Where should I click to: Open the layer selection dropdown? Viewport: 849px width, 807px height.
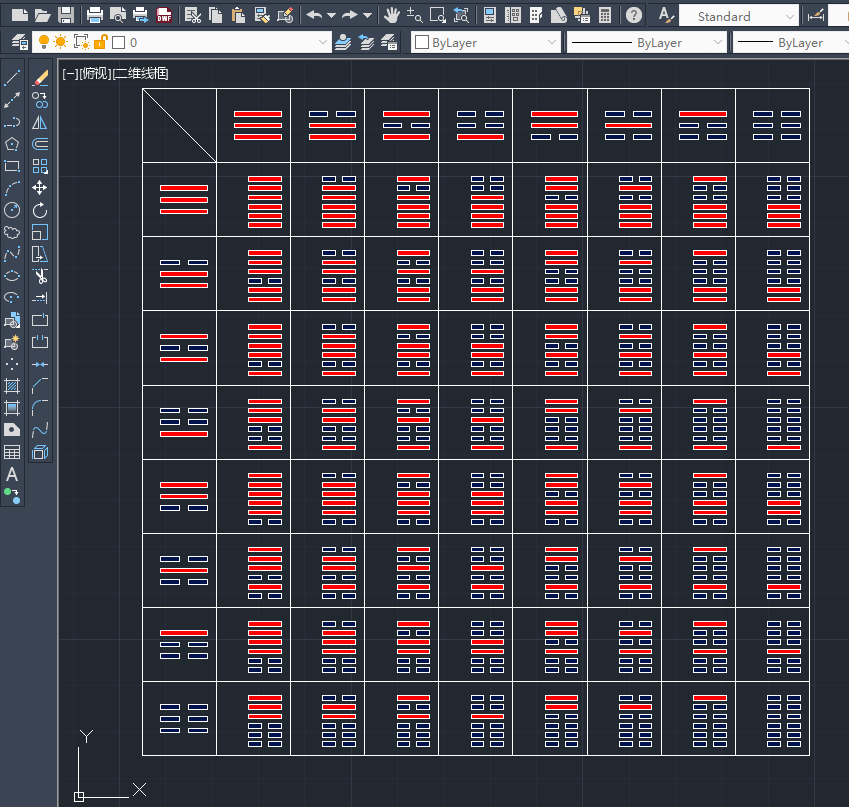[x=322, y=43]
